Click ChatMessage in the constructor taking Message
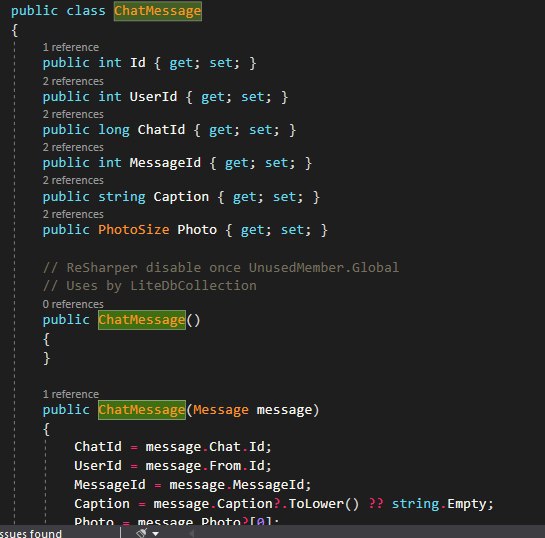This screenshot has height=538, width=545. (142, 410)
